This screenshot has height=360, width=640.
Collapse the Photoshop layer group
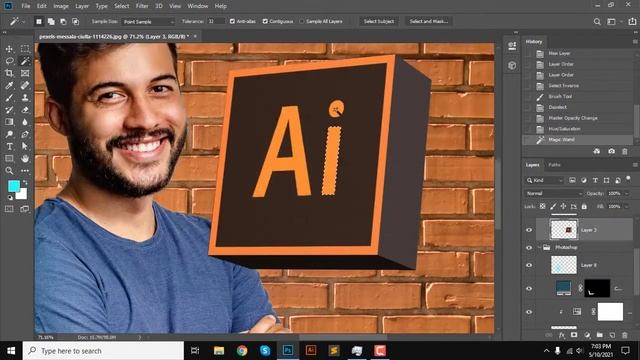coord(539,247)
